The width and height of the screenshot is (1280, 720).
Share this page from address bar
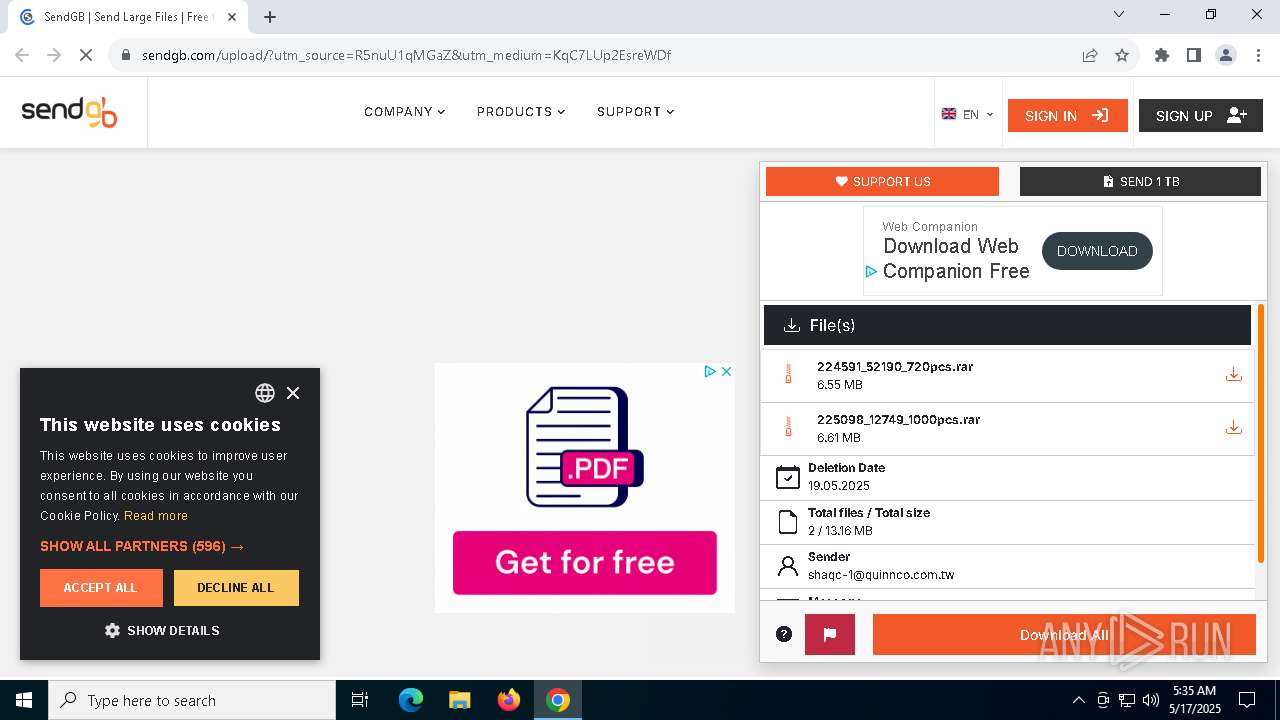[x=1090, y=55]
